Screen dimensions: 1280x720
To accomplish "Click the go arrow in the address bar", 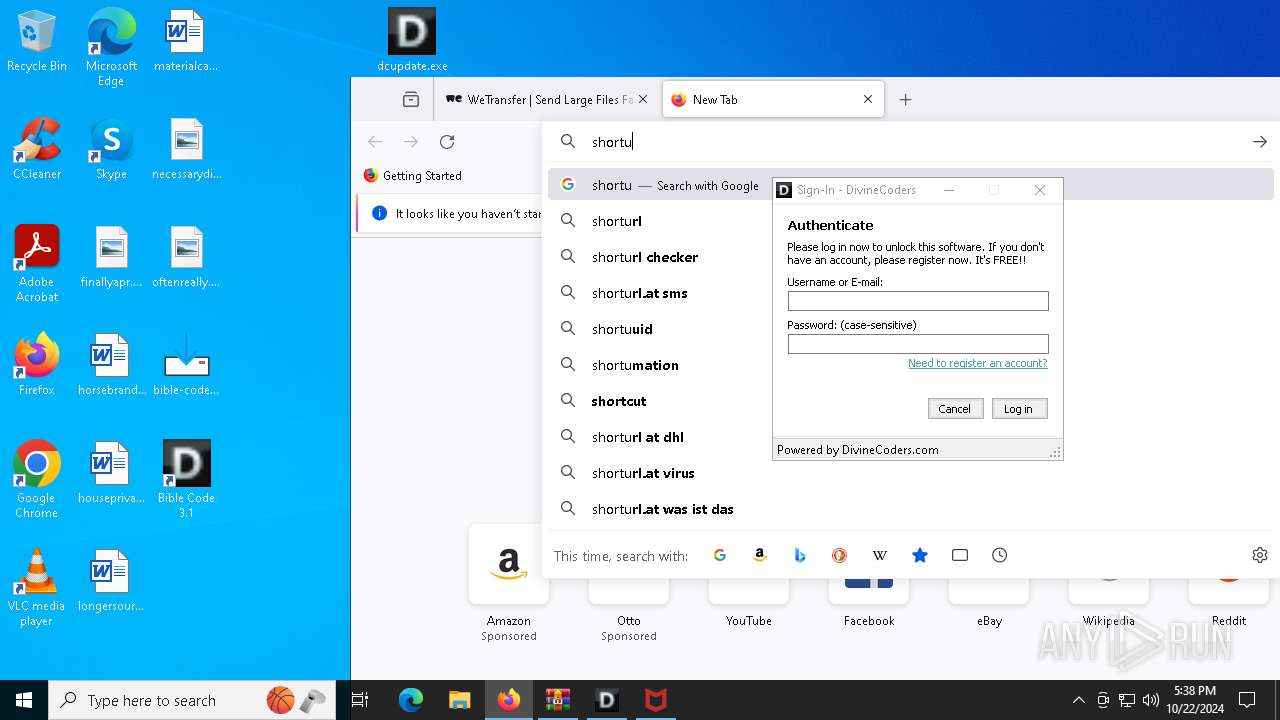I will (1260, 142).
